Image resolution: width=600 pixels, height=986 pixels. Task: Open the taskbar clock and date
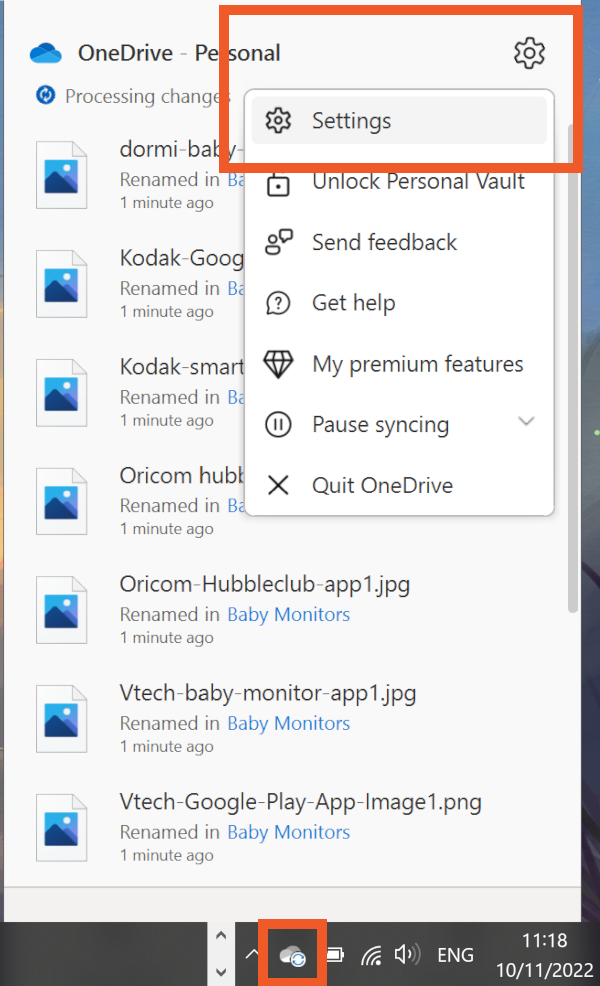(544, 955)
